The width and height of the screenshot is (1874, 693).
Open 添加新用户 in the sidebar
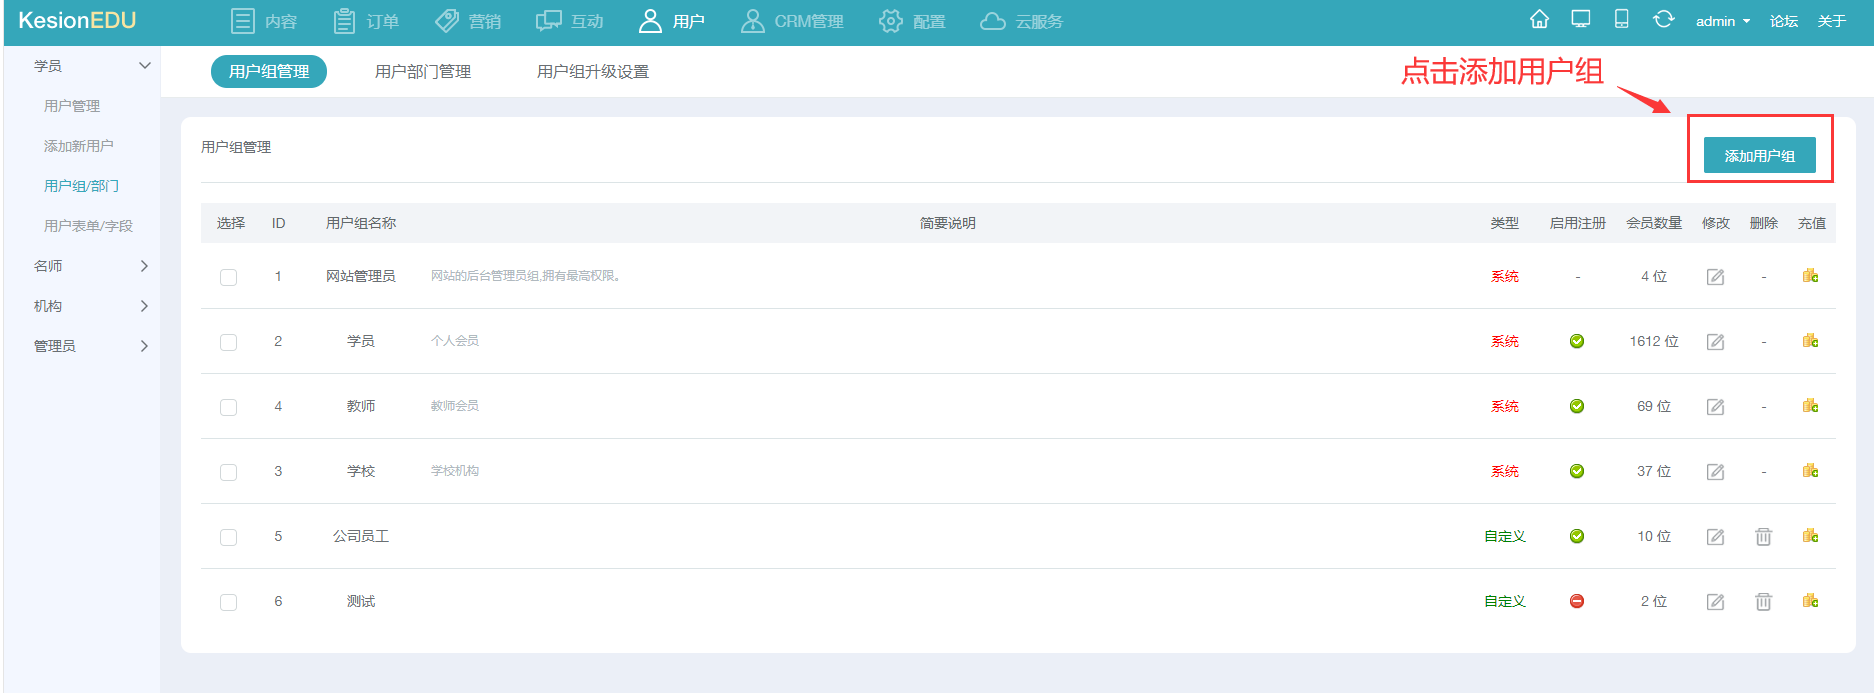(79, 146)
